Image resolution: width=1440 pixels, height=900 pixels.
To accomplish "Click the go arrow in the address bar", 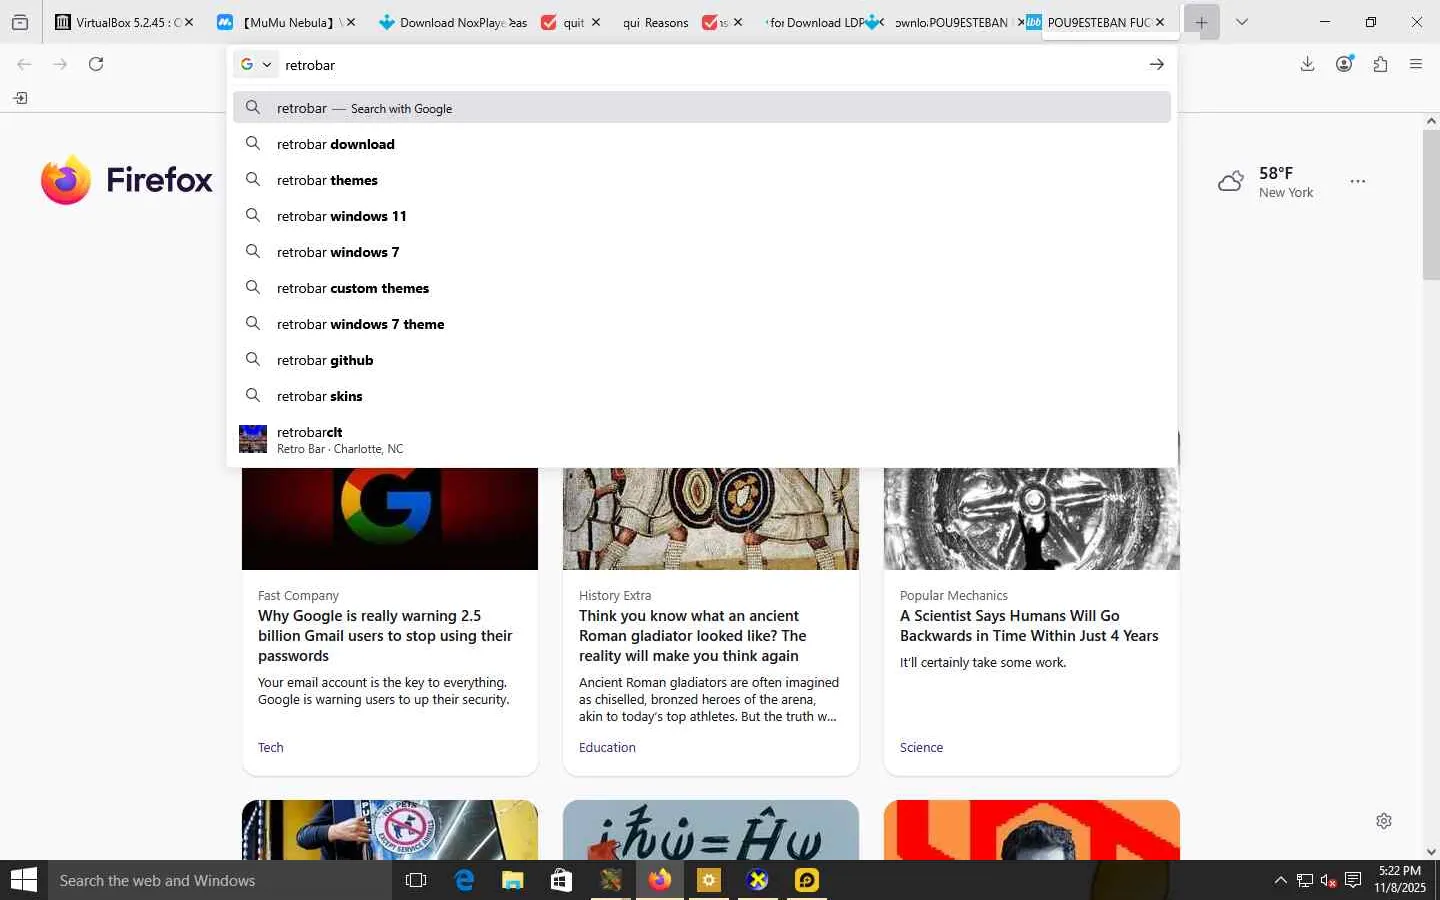I will 1156,64.
